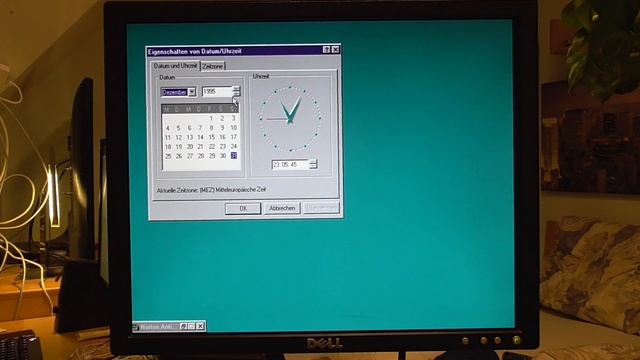Screen dimensions: 640x360
Task: Maximize the minimized Norton Anti window
Action: (191, 327)
